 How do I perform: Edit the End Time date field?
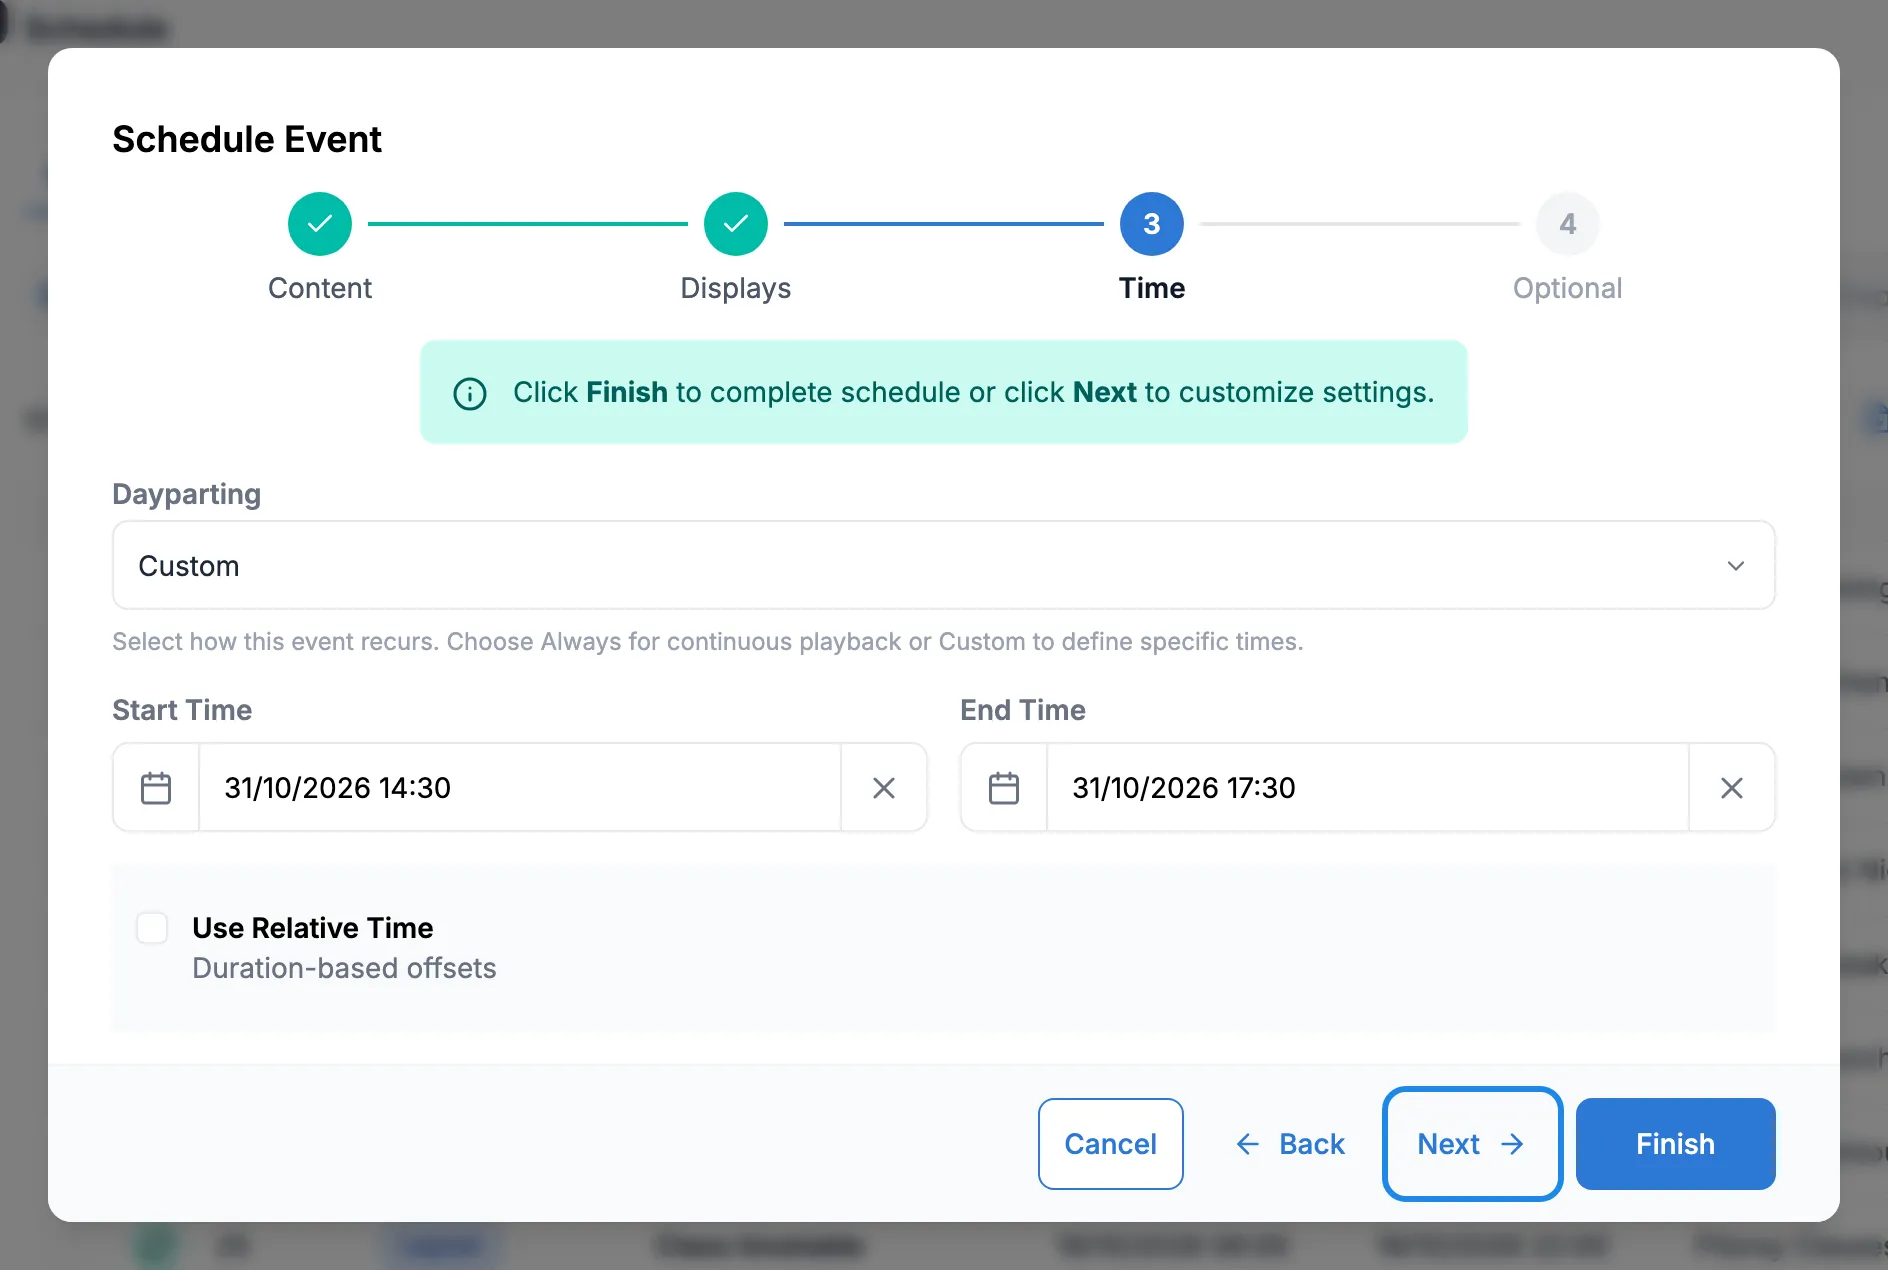[1368, 788]
